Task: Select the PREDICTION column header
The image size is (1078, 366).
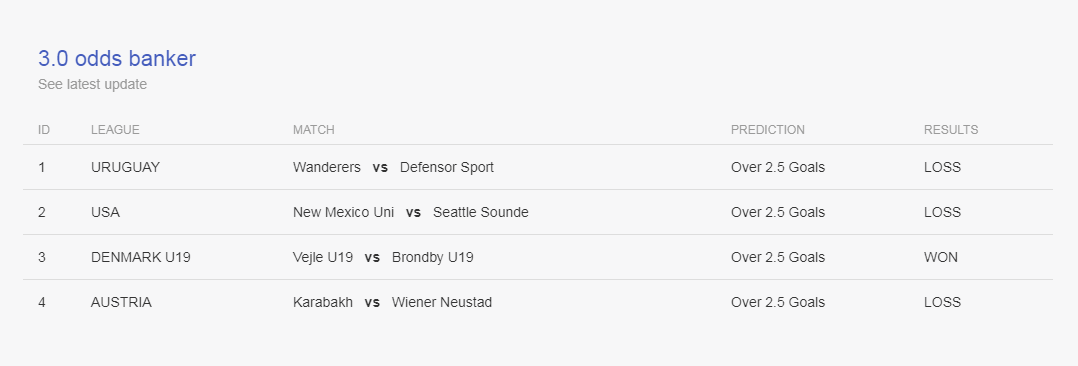Action: pyautogui.click(x=767, y=129)
